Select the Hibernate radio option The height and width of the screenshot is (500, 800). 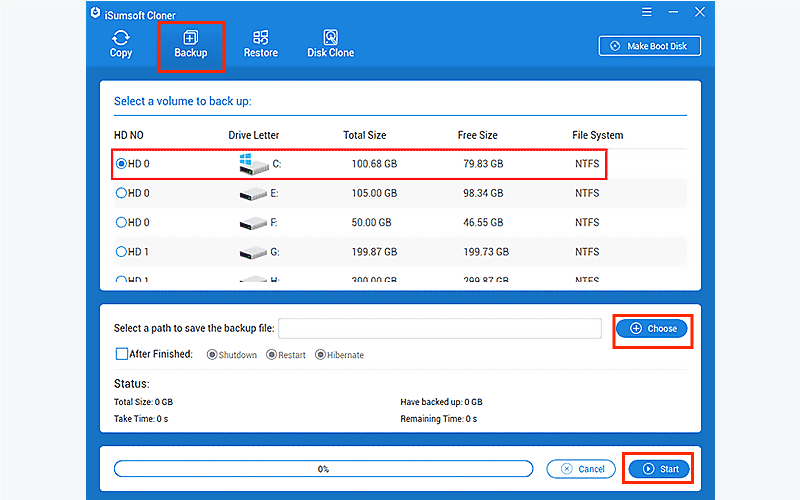point(320,355)
